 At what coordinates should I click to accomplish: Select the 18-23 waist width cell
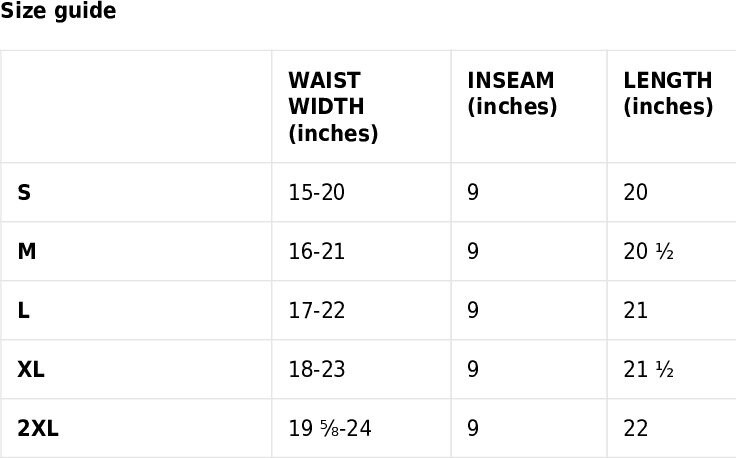pyautogui.click(x=361, y=370)
